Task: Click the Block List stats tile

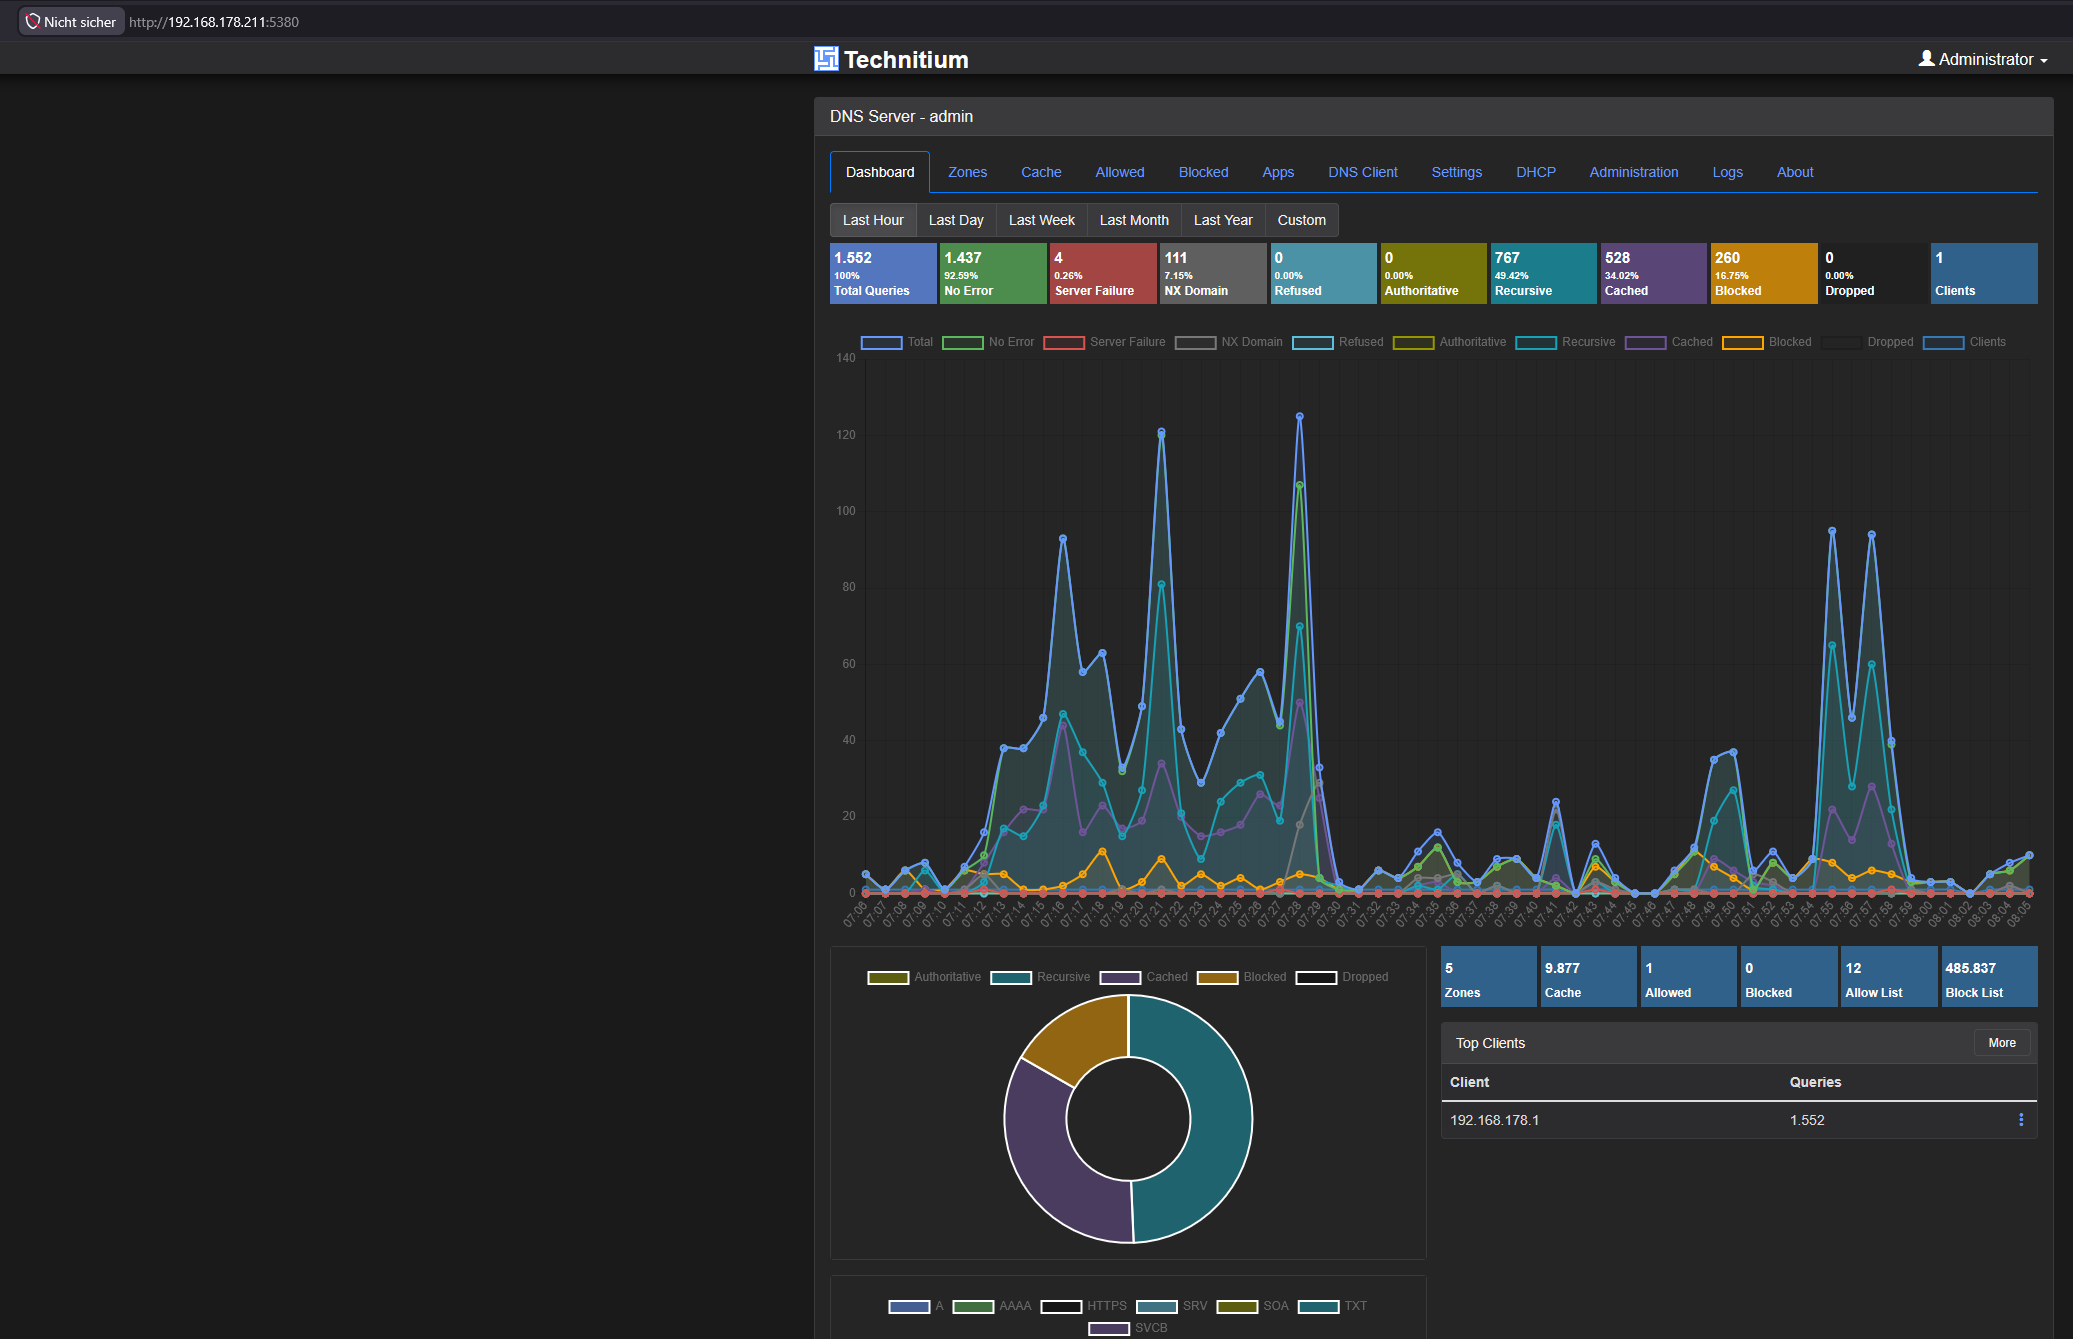Action: (1988, 977)
